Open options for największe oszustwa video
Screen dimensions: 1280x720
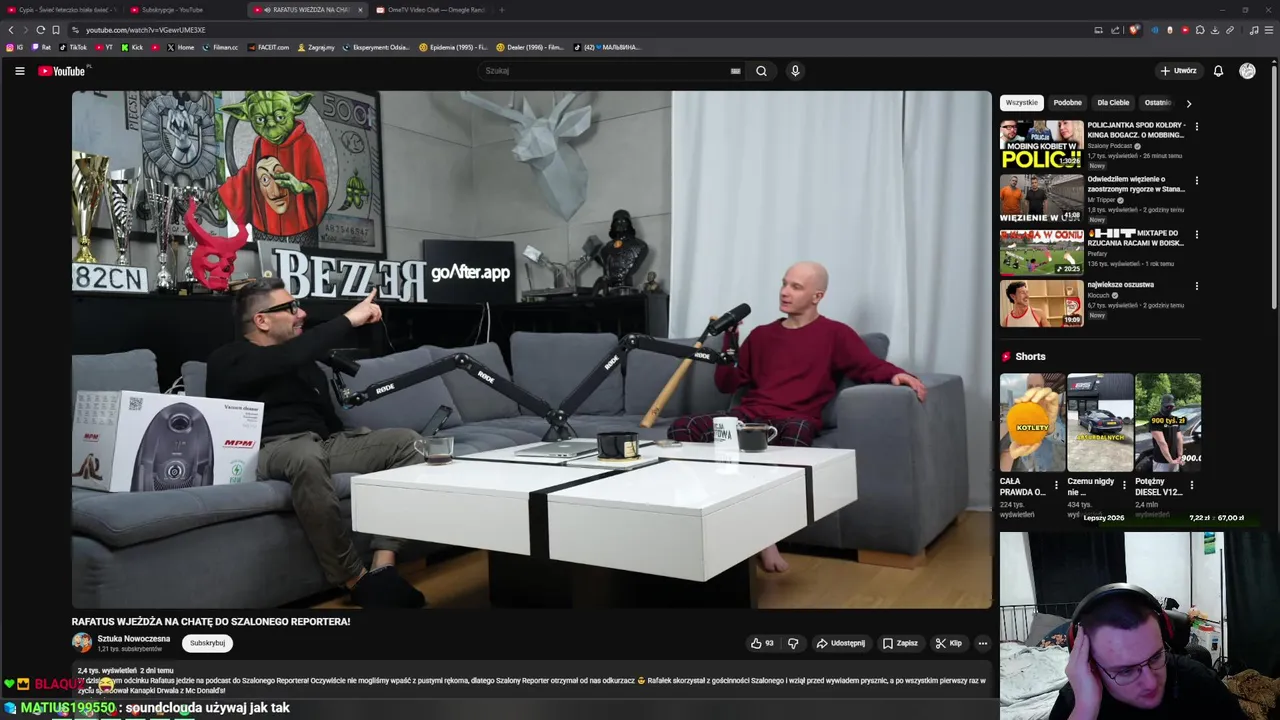(1196, 286)
